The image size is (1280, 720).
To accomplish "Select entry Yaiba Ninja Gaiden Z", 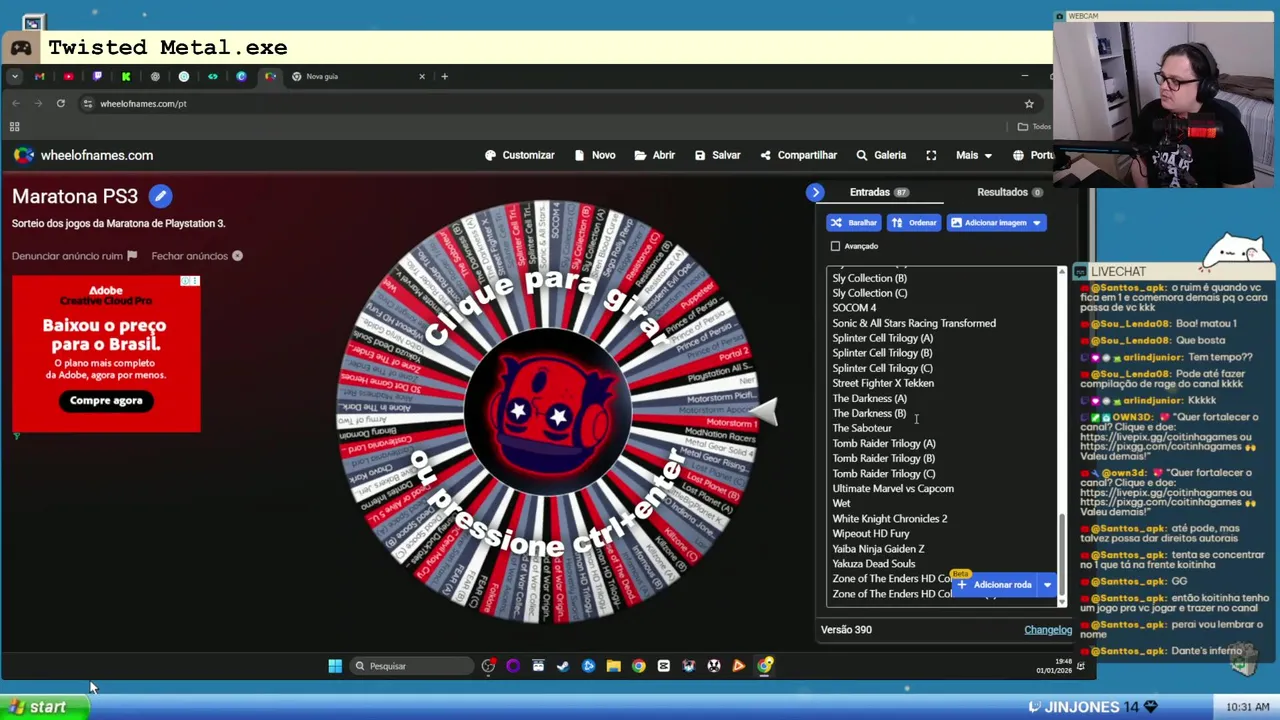I will coord(878,548).
